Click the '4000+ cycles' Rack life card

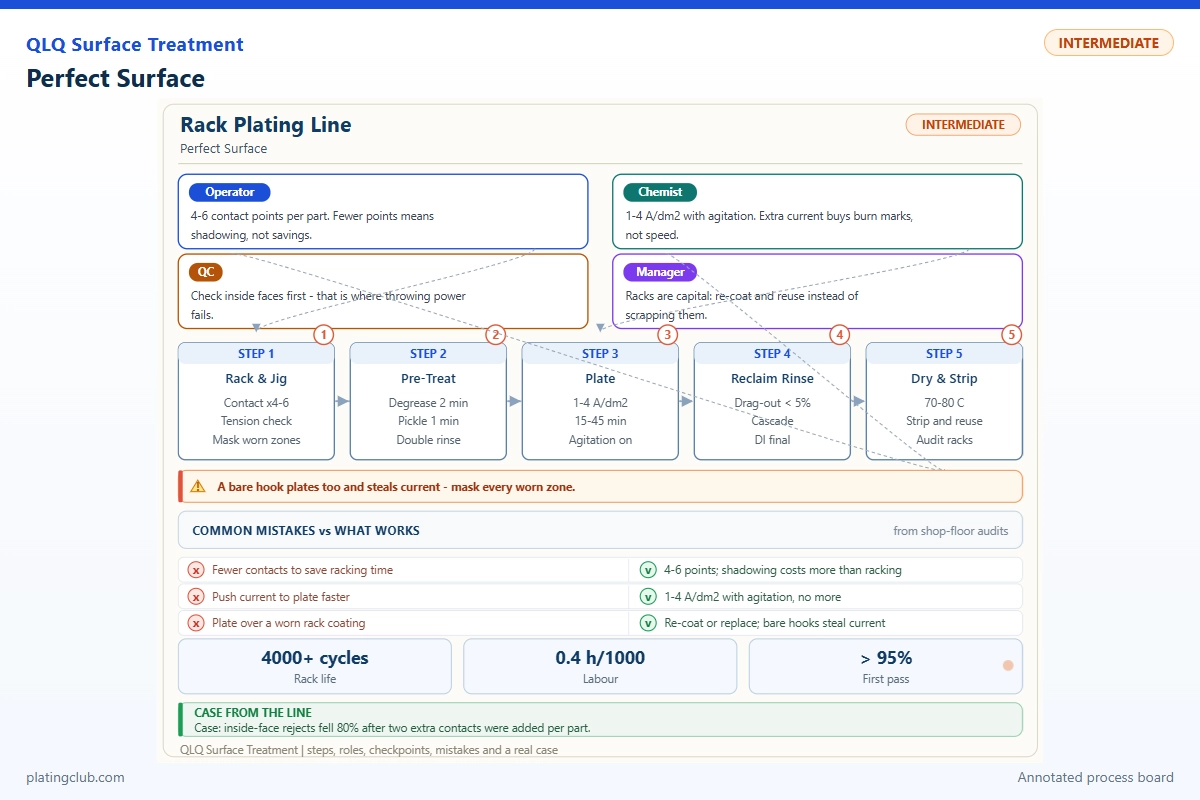315,666
